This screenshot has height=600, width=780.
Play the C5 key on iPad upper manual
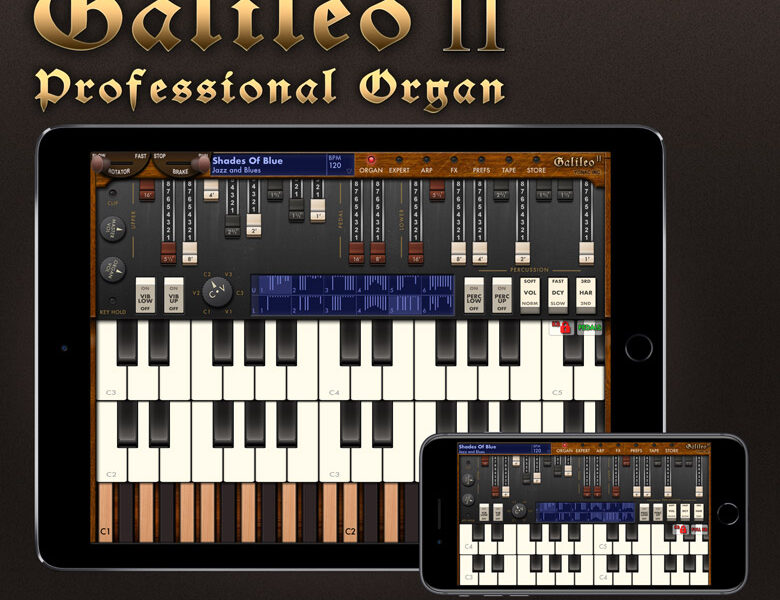[557, 383]
